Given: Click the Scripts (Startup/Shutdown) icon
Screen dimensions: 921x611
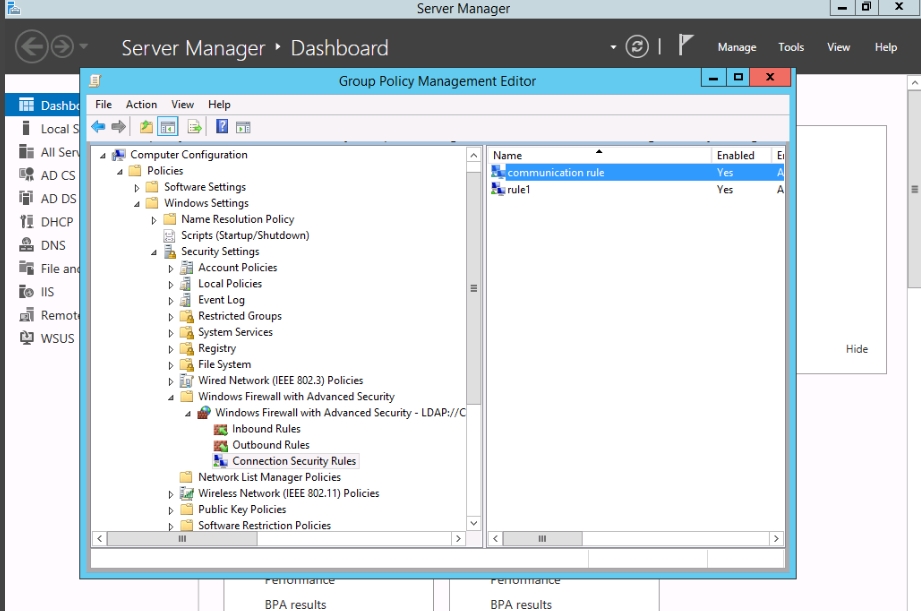Looking at the screenshot, I should pyautogui.click(x=169, y=236).
